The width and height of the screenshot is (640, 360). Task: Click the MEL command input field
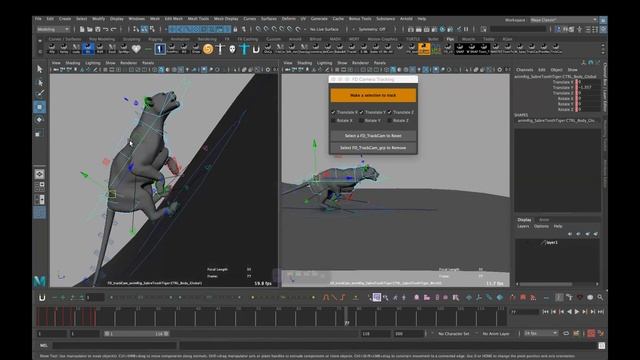tap(114, 346)
